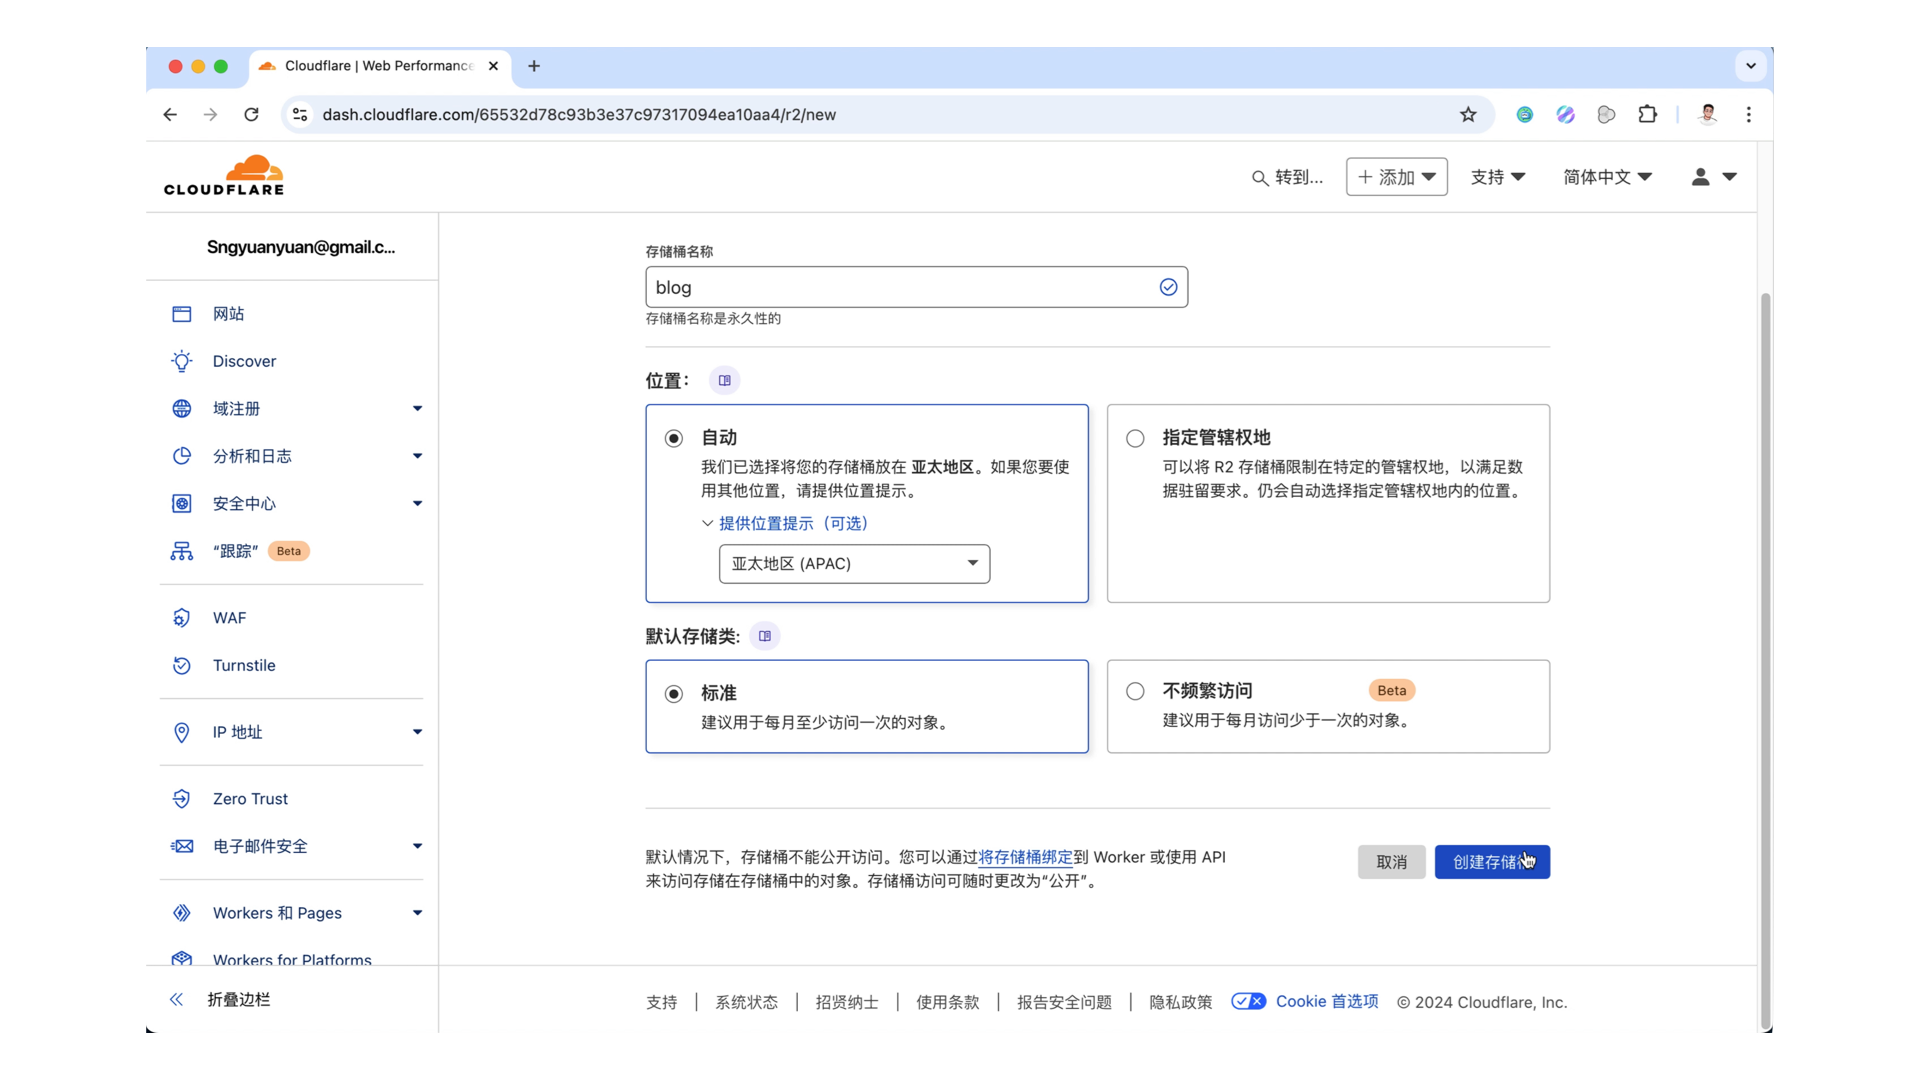
Task: Open the 亚太地区 (APAC) region dropdown
Action: [x=853, y=563]
